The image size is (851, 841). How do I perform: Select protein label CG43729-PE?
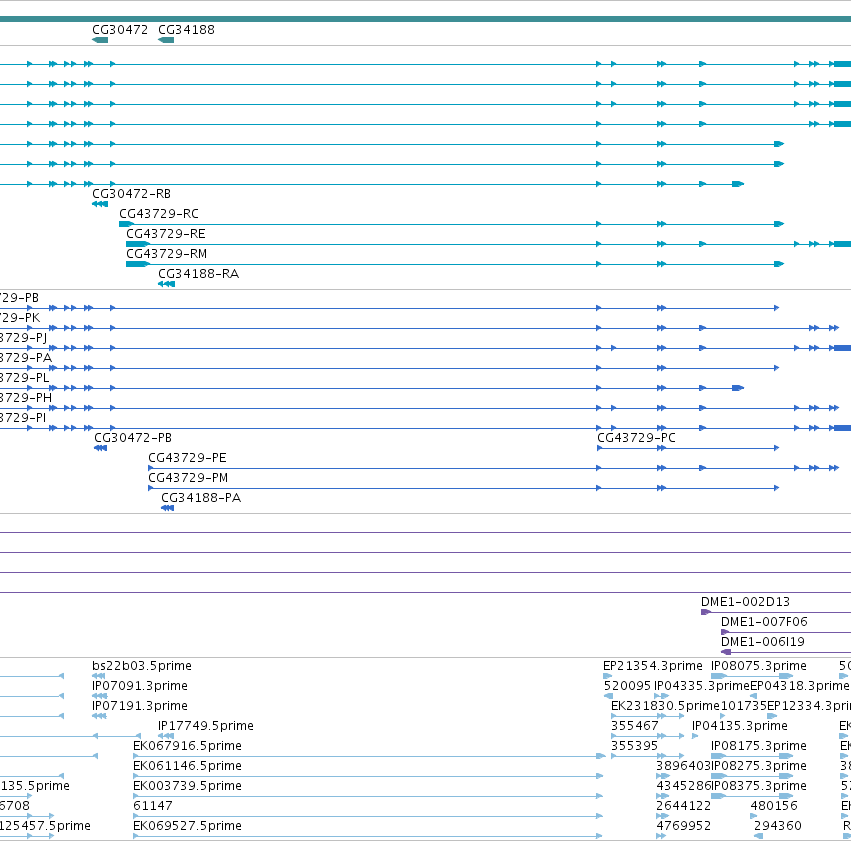187,458
